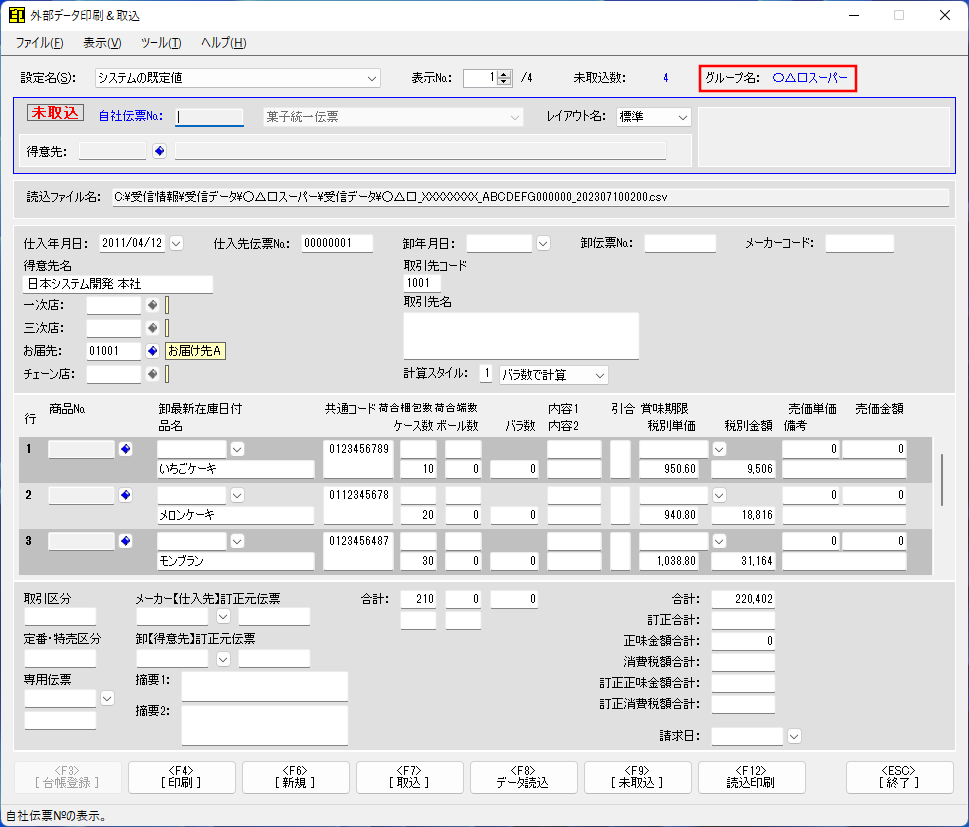
Task: Click the diamond lookup icon next to 一次店
Action: click(x=153, y=305)
